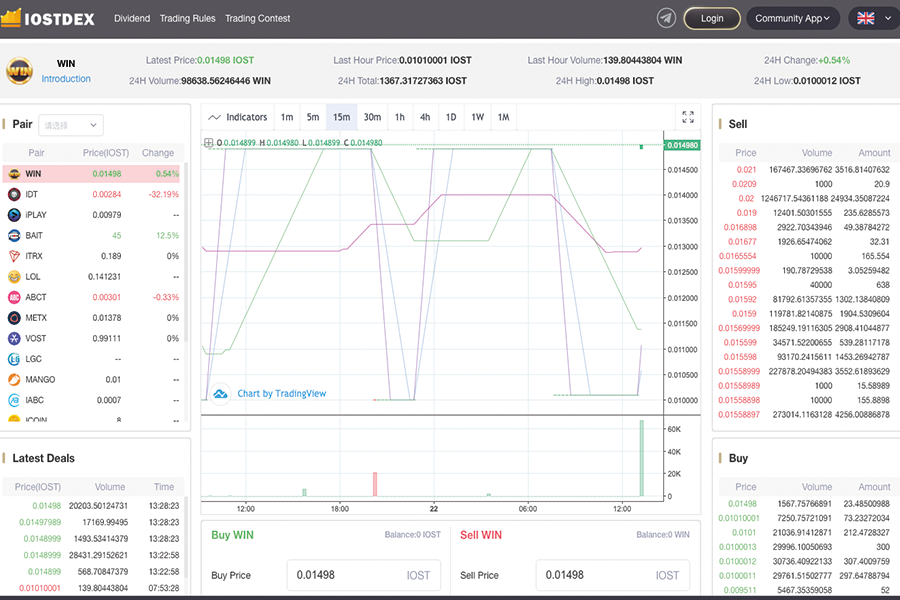Select the ABCT coin icon

(x=14, y=297)
